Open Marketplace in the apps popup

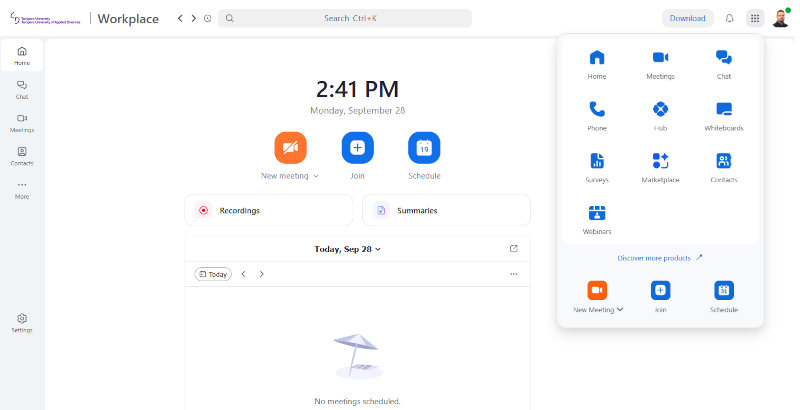pos(660,167)
